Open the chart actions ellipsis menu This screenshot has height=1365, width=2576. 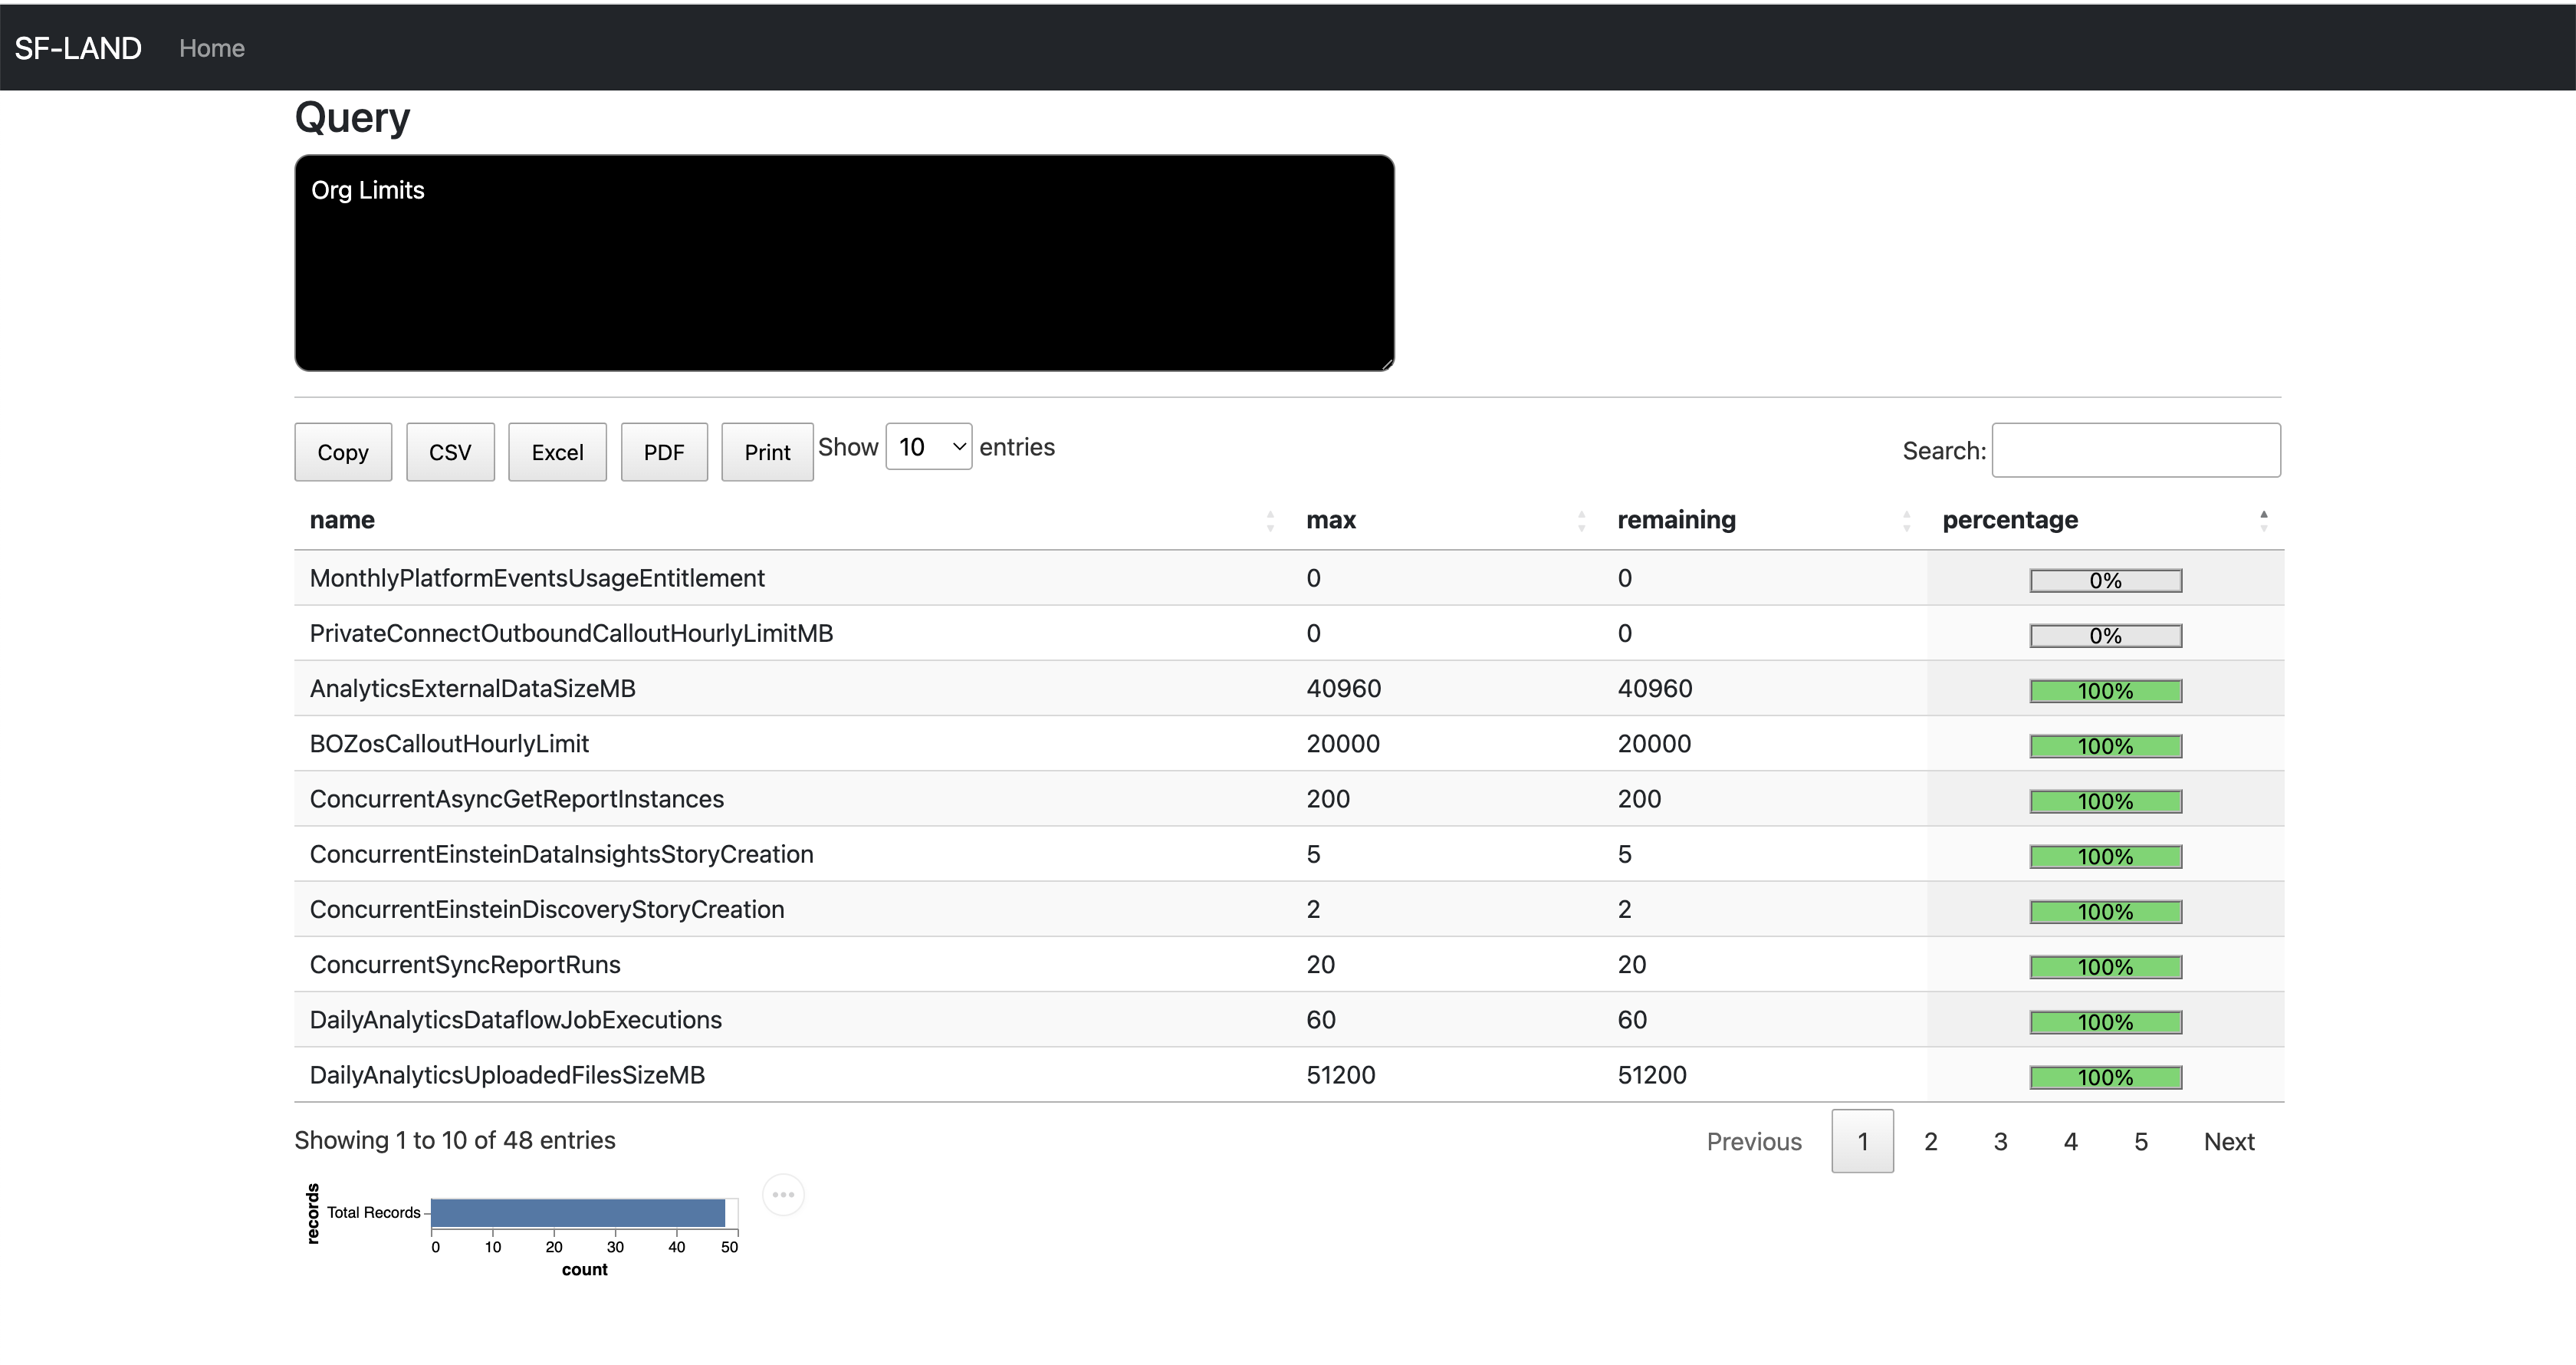pyautogui.click(x=783, y=1194)
